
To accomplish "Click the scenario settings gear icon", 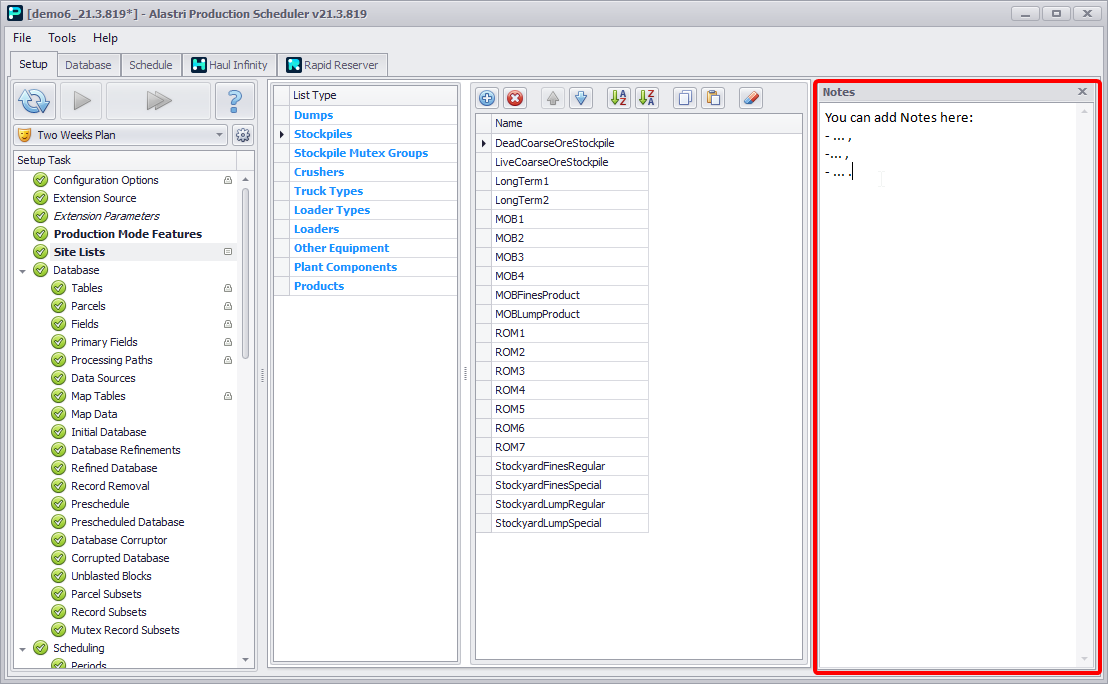I will click(242, 135).
